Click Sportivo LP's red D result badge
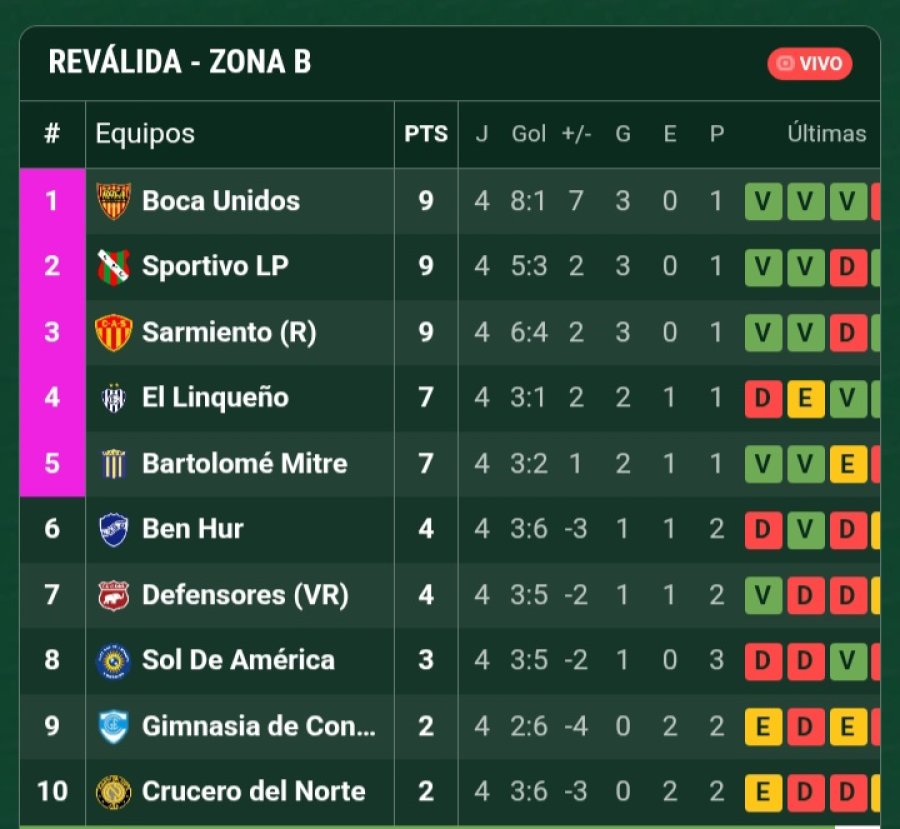The image size is (900, 829). pyautogui.click(x=847, y=268)
